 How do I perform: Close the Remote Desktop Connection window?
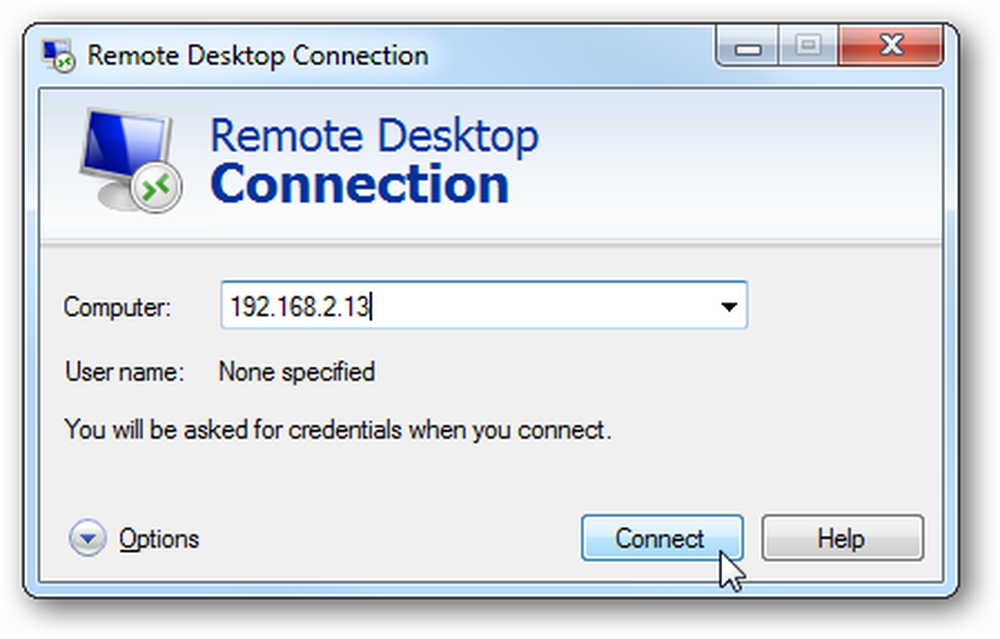pyautogui.click(x=891, y=46)
